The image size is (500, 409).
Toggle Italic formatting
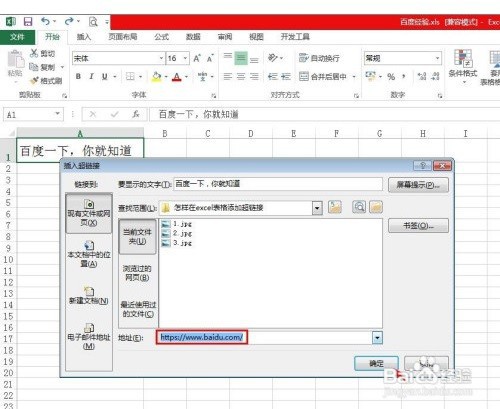91,77
